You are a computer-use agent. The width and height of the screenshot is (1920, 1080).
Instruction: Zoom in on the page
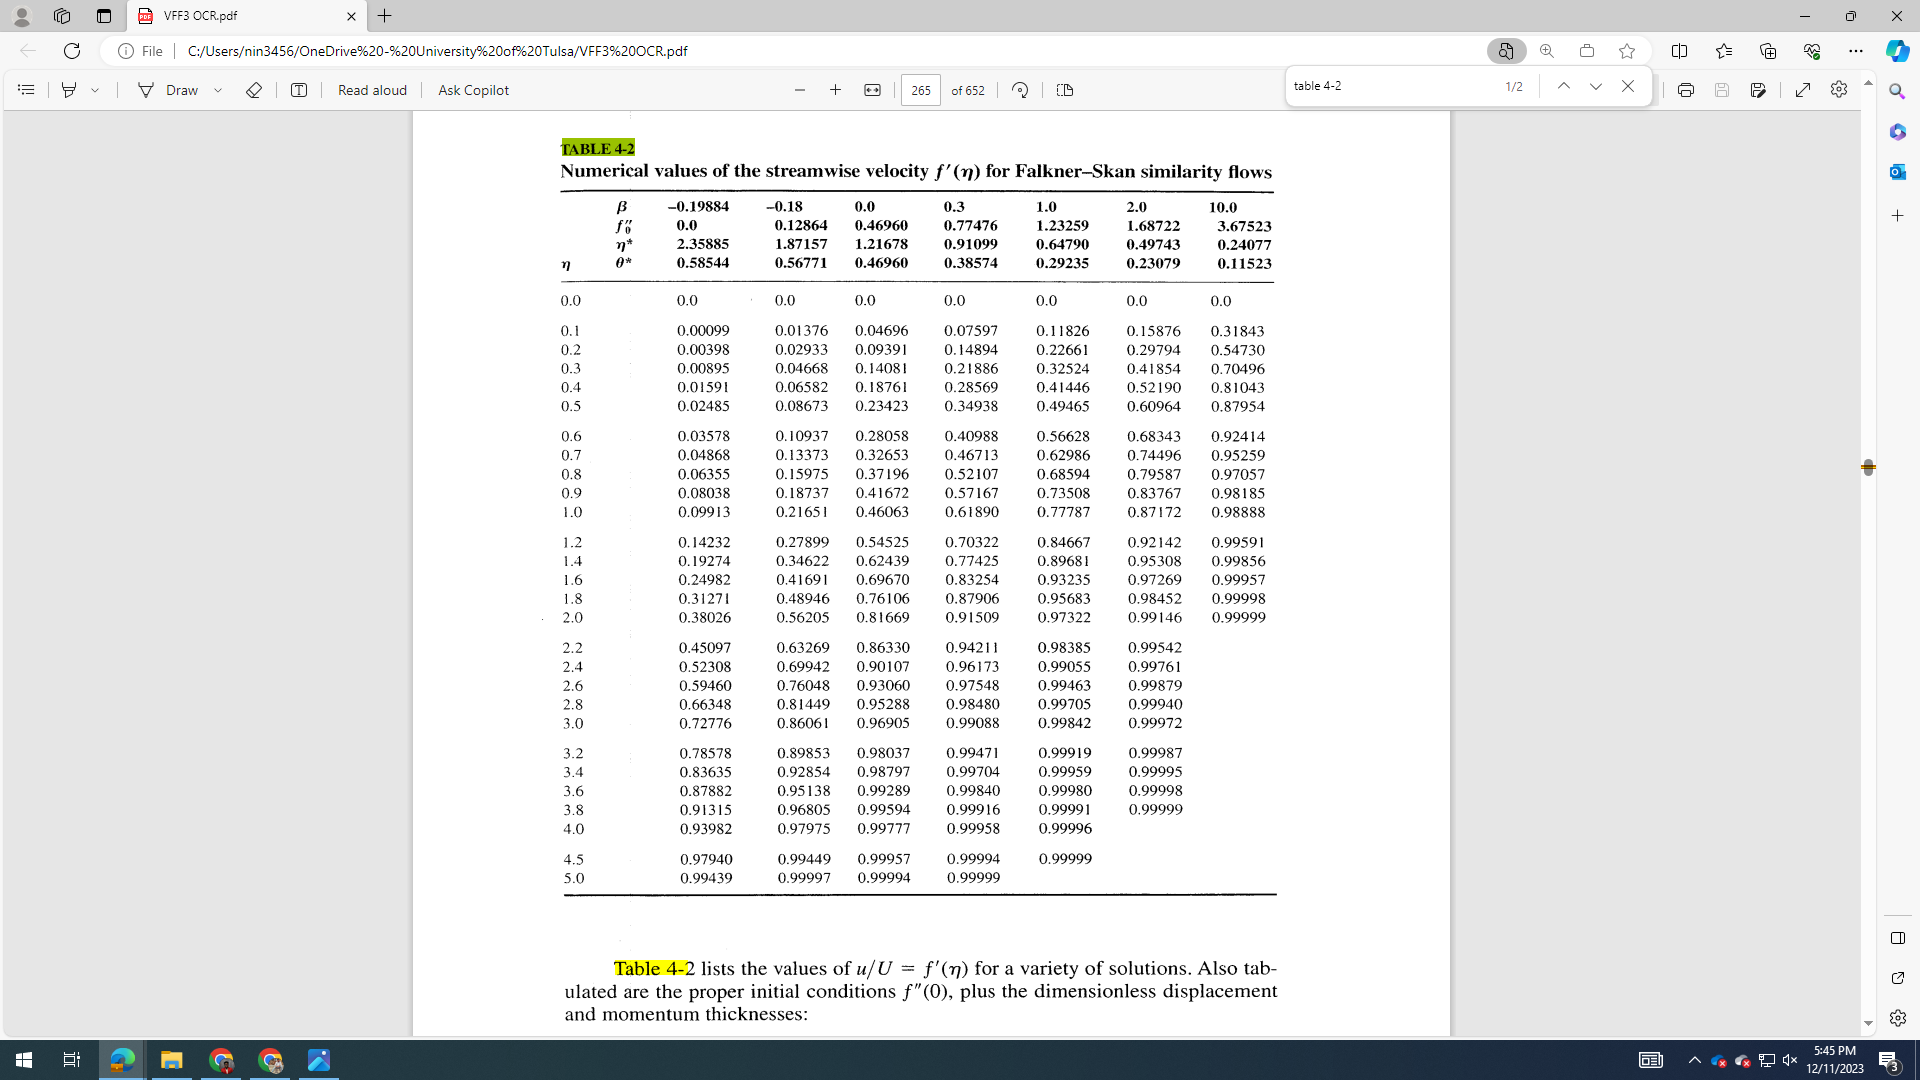(x=836, y=90)
